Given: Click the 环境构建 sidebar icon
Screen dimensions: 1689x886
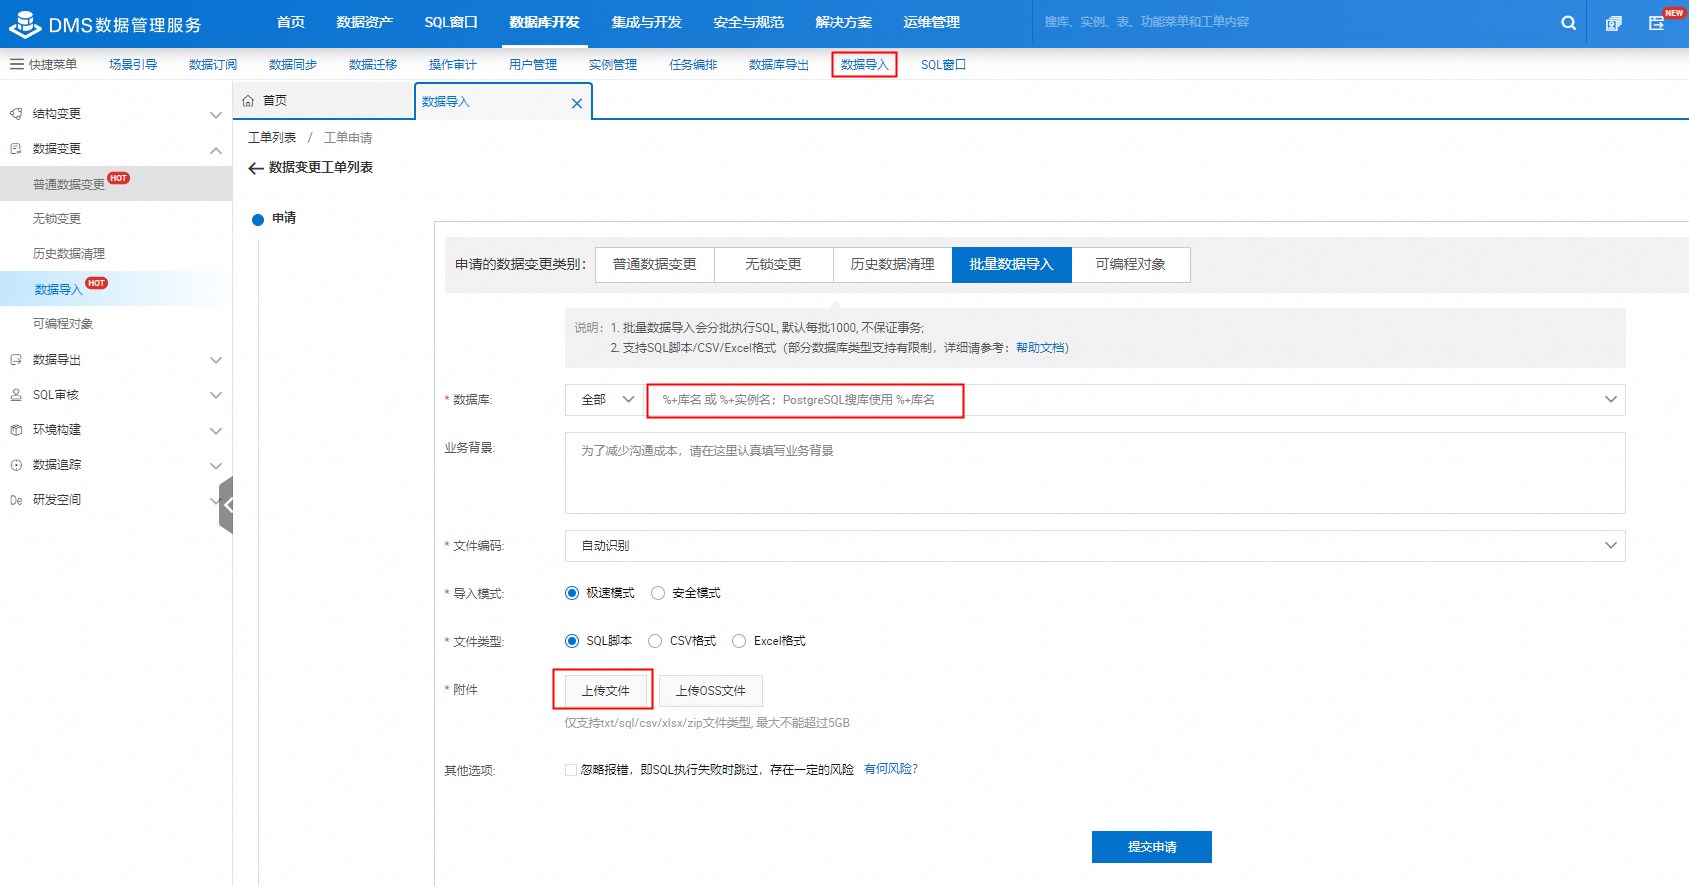Looking at the screenshot, I should (16, 430).
